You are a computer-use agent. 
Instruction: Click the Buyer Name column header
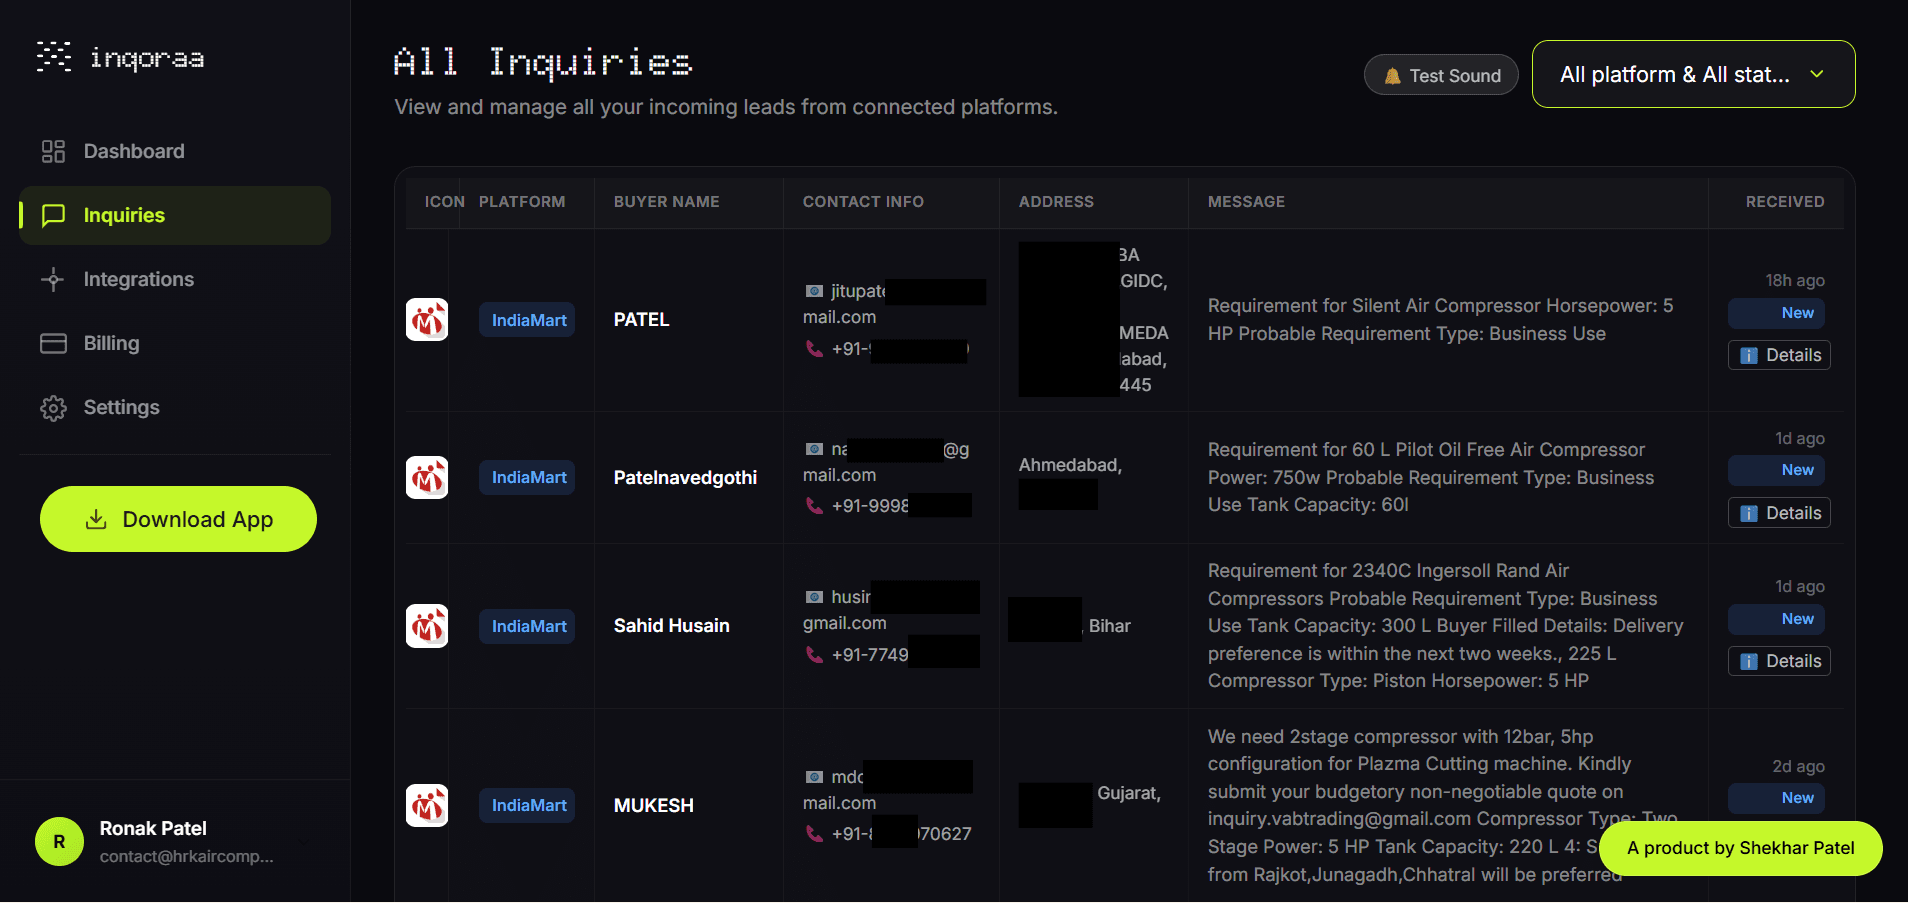tap(666, 202)
